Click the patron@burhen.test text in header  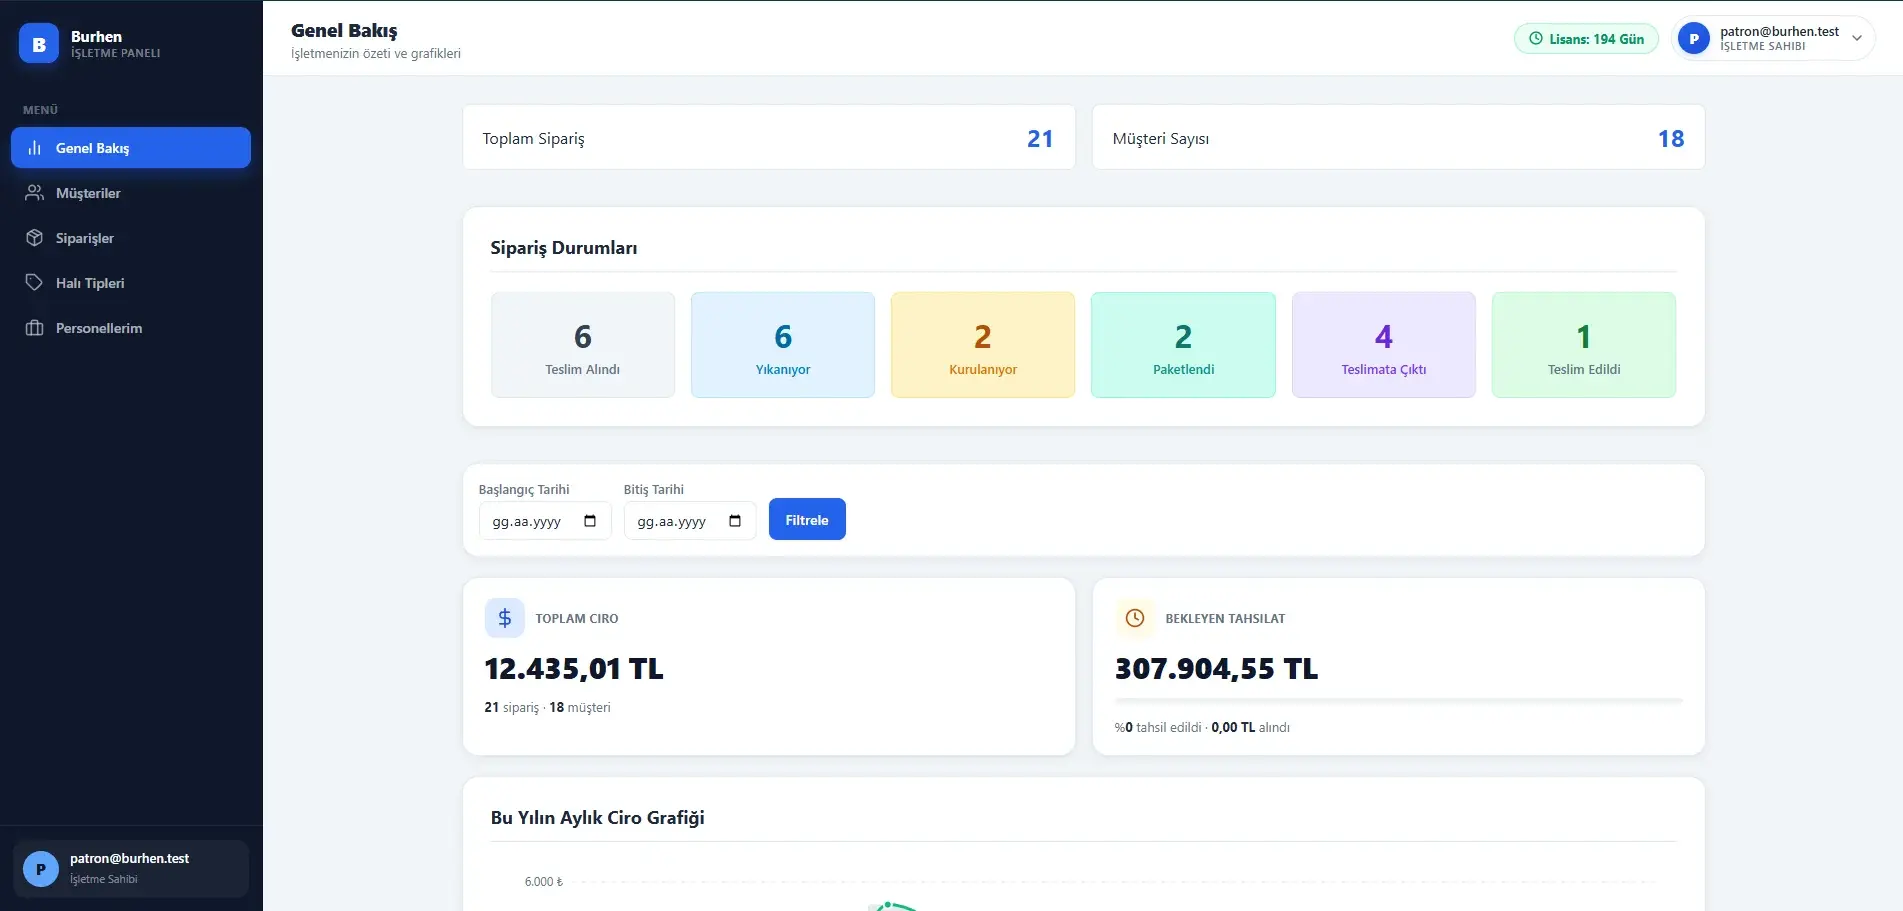(1780, 31)
